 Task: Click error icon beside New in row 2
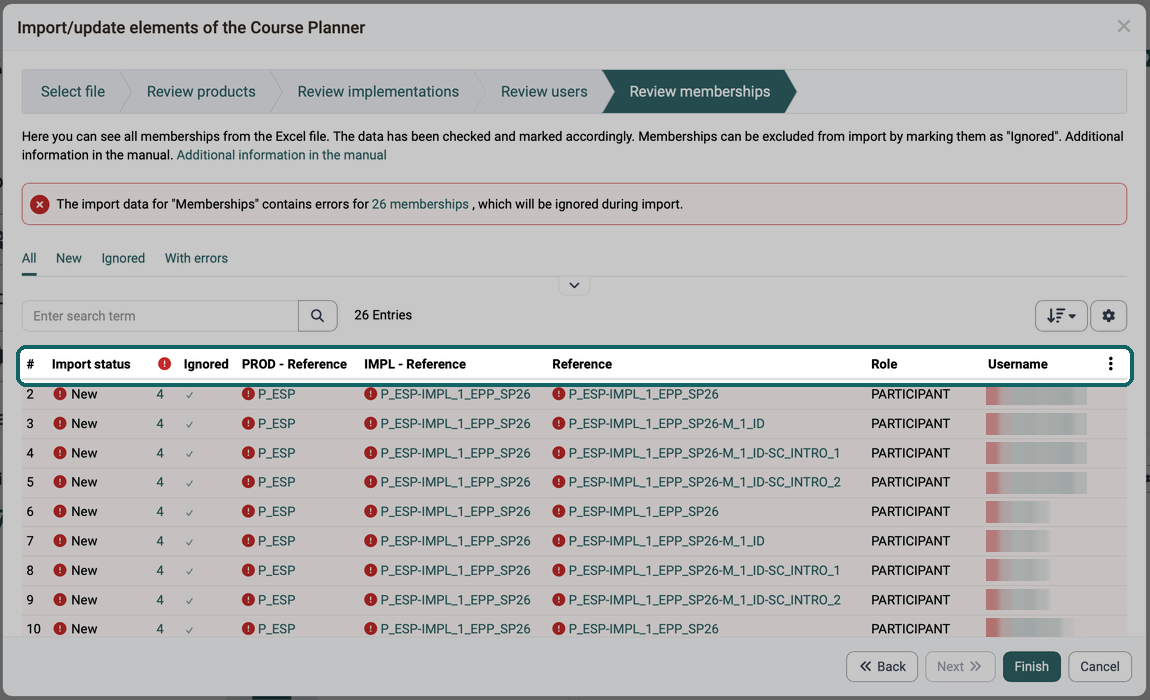(60, 394)
